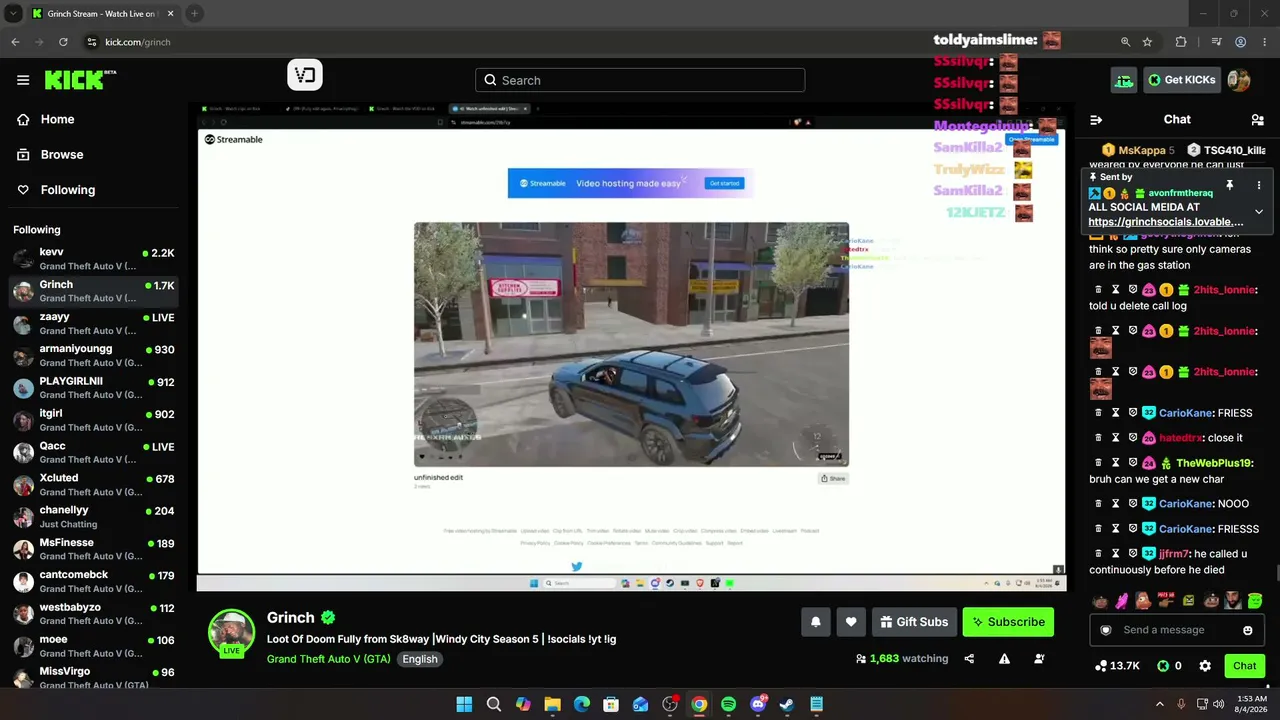Click the Send a message field
The width and height of the screenshot is (1280, 720).
[1177, 630]
